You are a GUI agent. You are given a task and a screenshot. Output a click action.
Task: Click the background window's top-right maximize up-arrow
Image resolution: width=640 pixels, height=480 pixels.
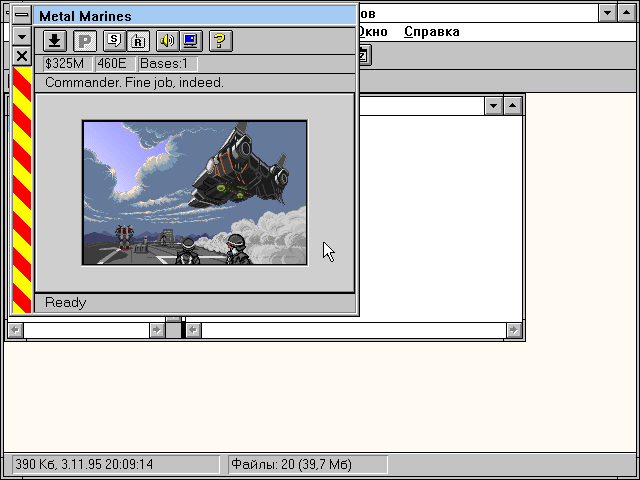627,13
